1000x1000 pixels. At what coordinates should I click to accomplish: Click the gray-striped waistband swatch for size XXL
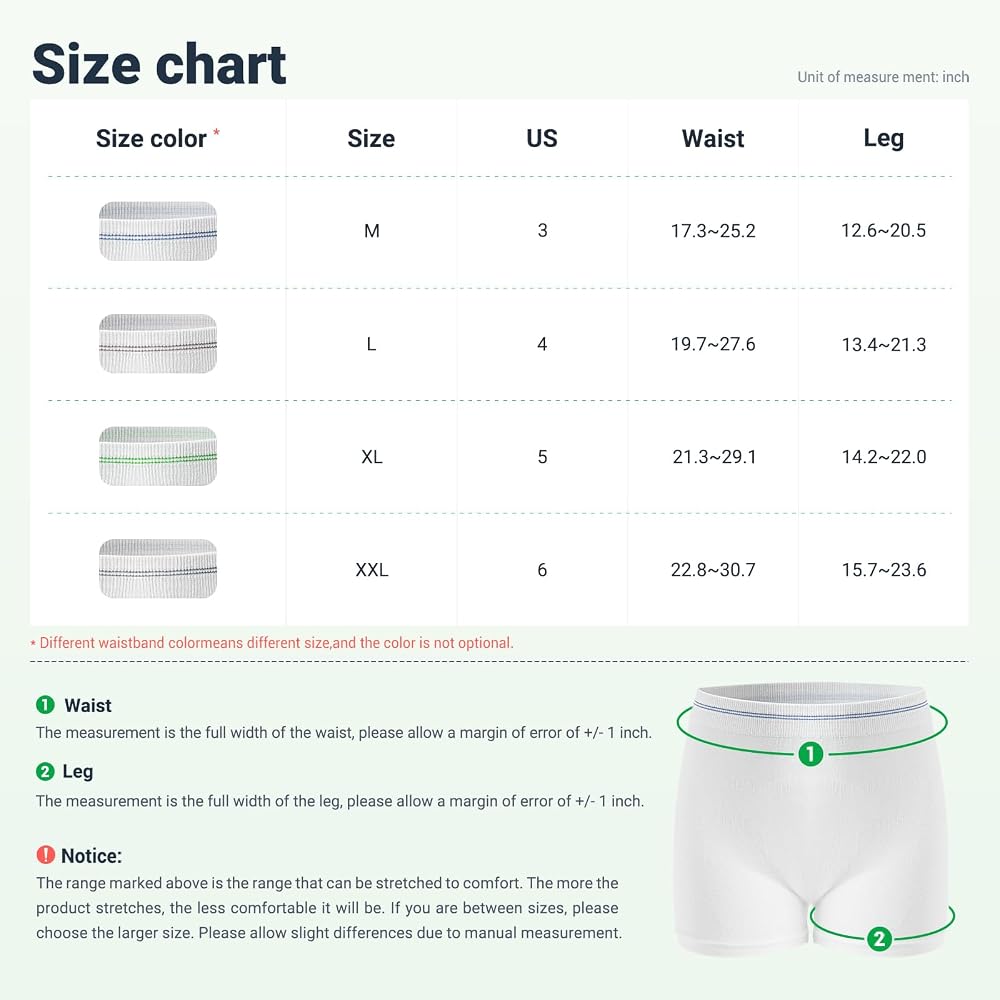click(x=158, y=568)
